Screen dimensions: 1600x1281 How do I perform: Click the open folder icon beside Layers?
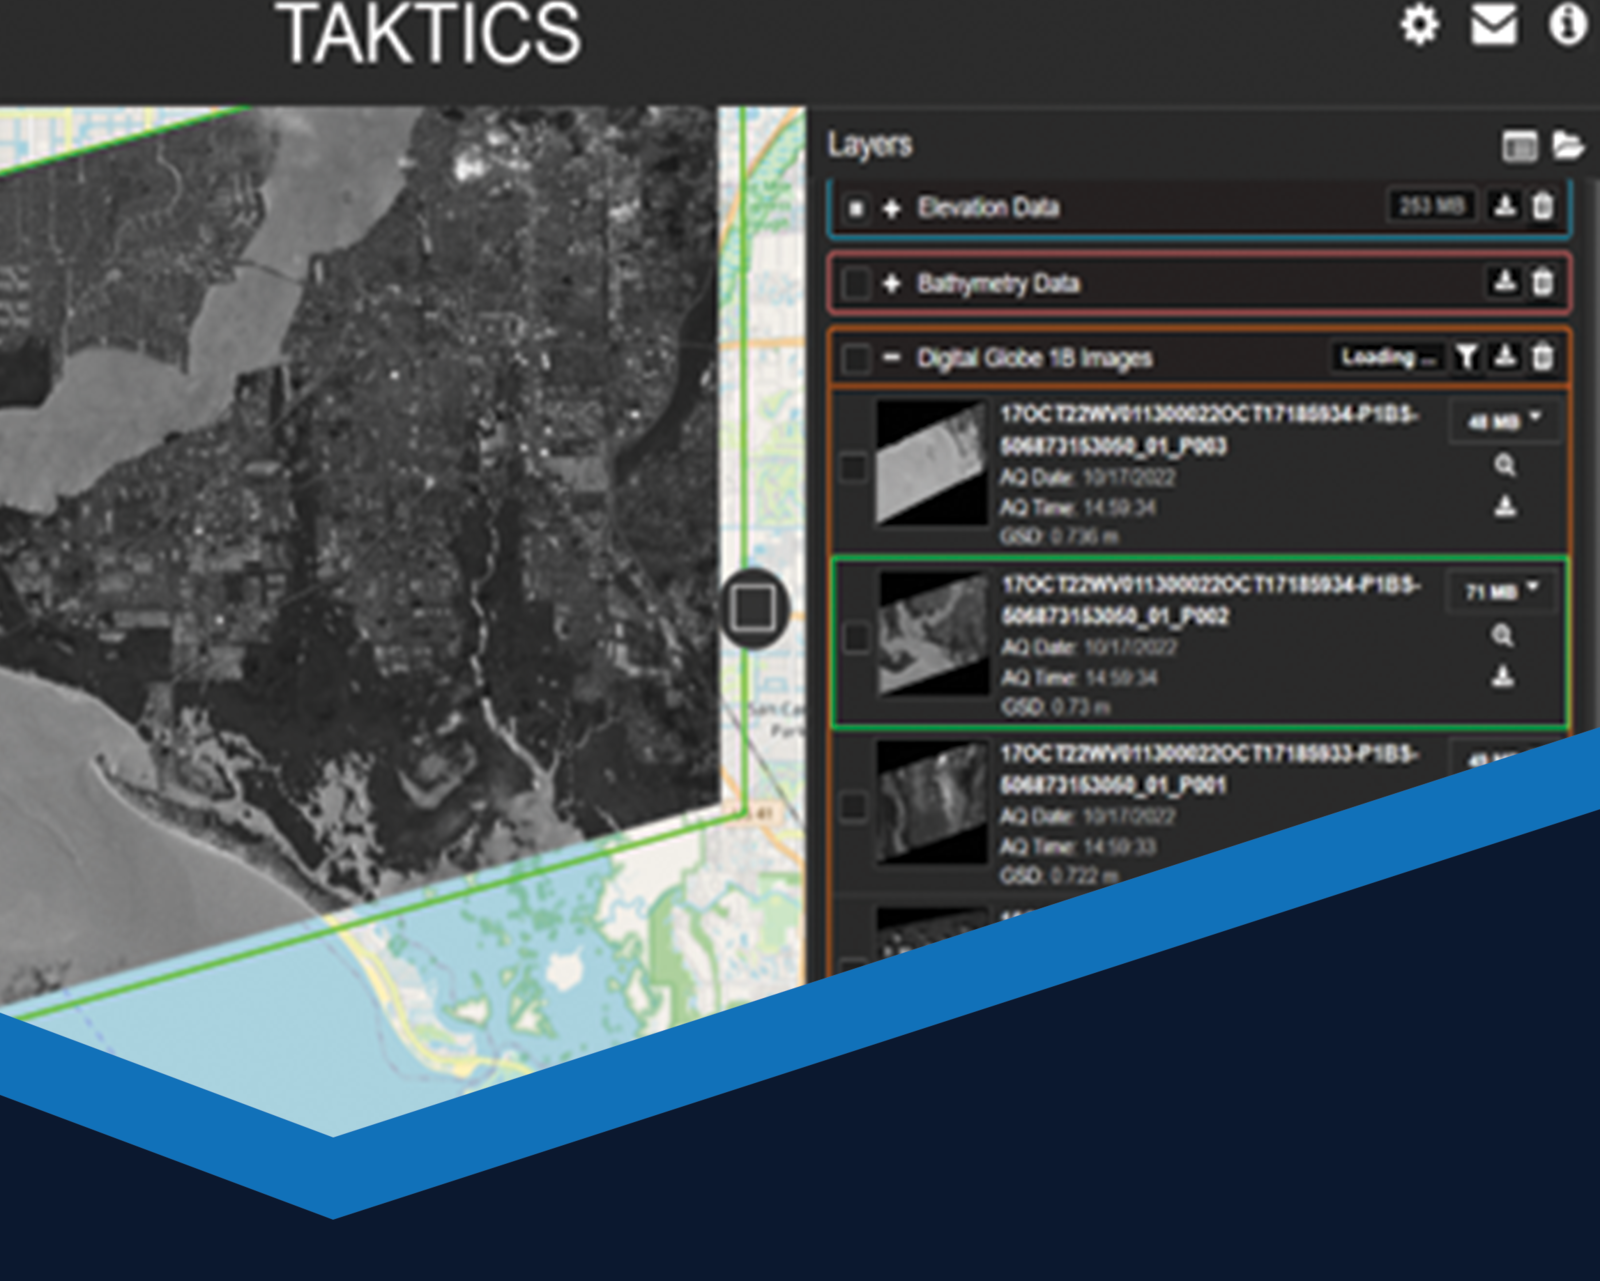1569,146
